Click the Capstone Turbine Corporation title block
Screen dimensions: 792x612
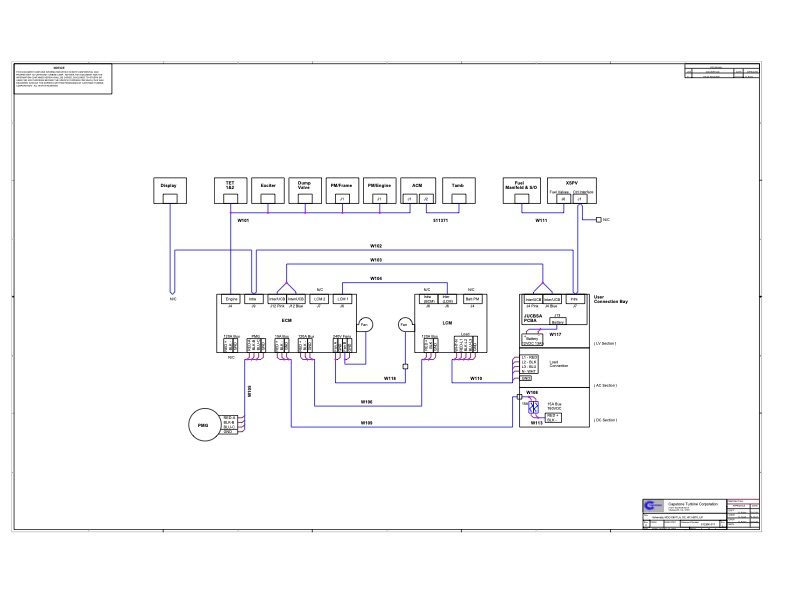[x=701, y=514]
